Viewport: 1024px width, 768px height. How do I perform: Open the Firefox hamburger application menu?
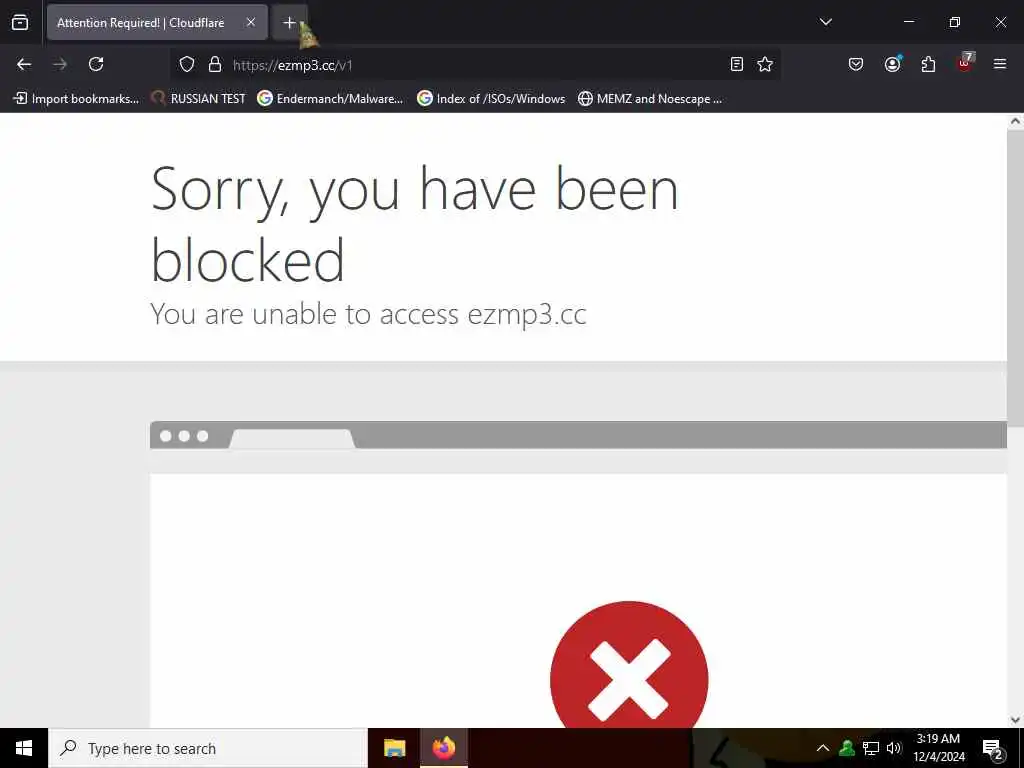point(1000,64)
